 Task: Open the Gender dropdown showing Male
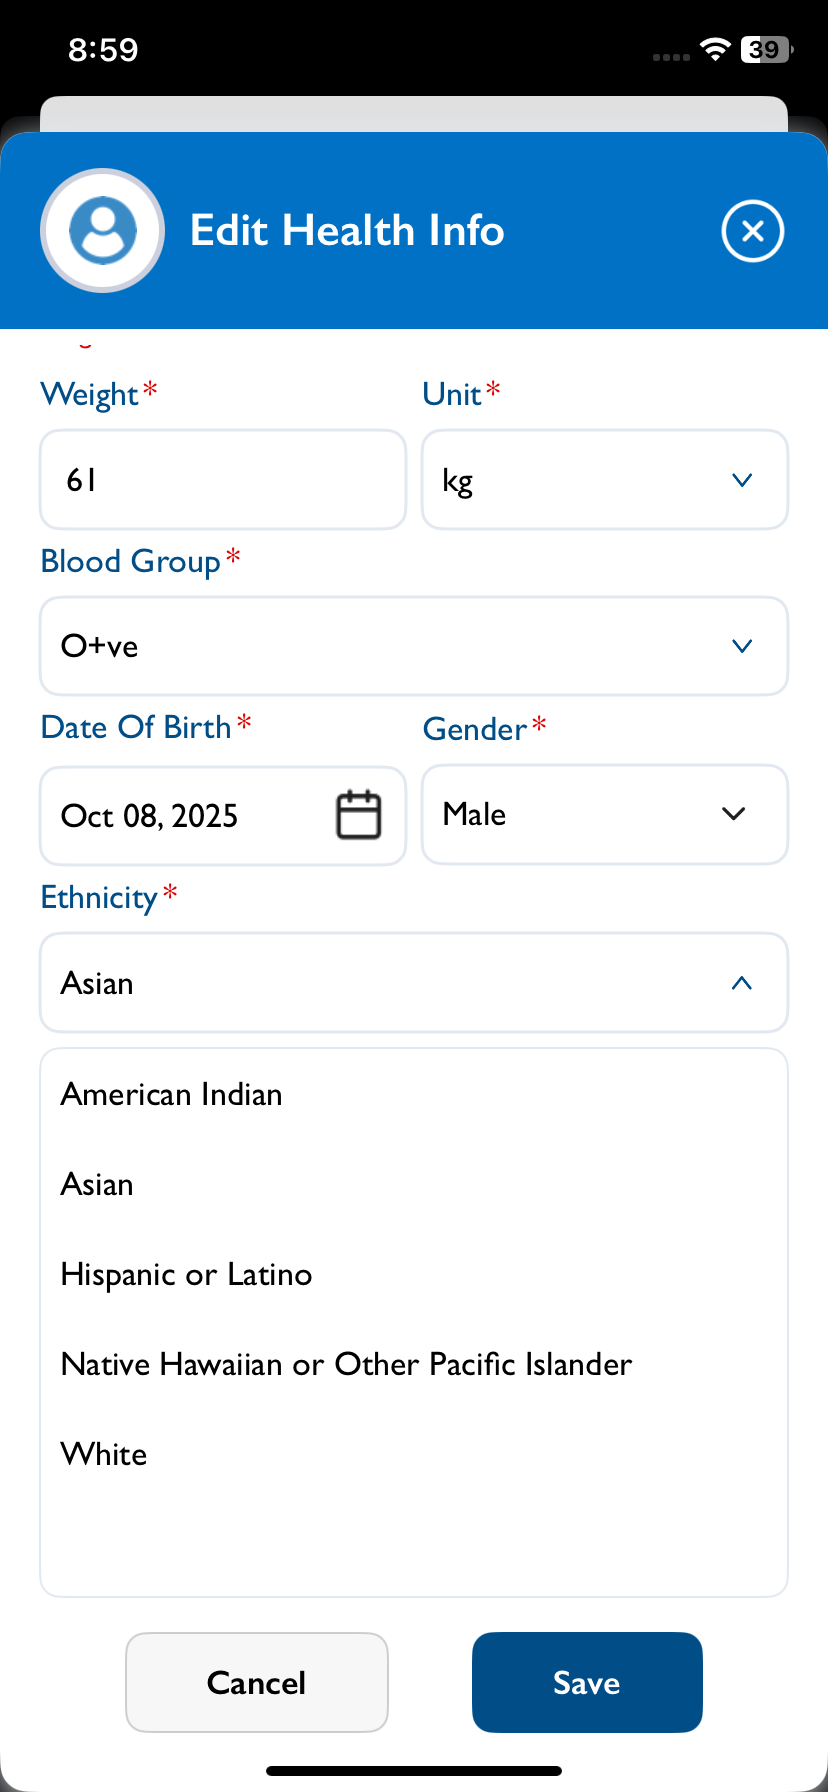pyautogui.click(x=604, y=814)
